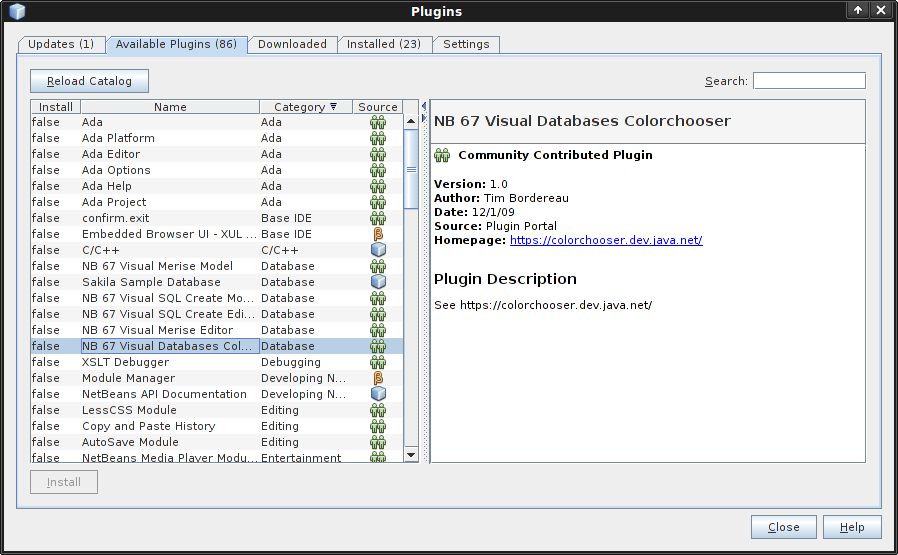Viewport: 898px width, 555px height.
Task: Click the beta icon for Module Manager
Action: (x=377, y=378)
